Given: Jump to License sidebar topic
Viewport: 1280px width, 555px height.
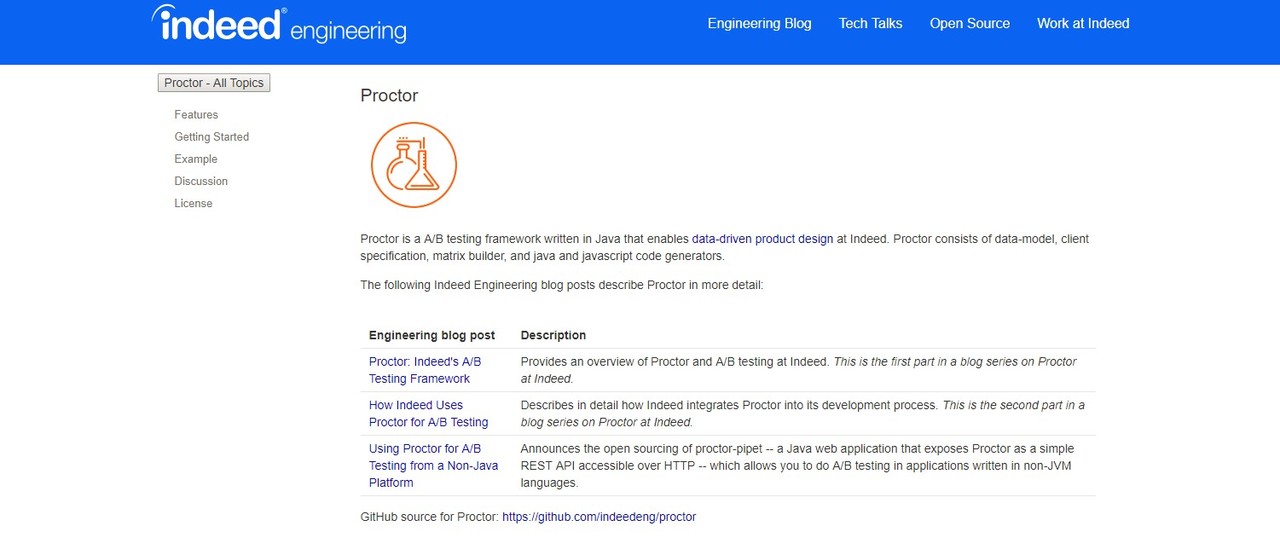Looking at the screenshot, I should point(193,203).
